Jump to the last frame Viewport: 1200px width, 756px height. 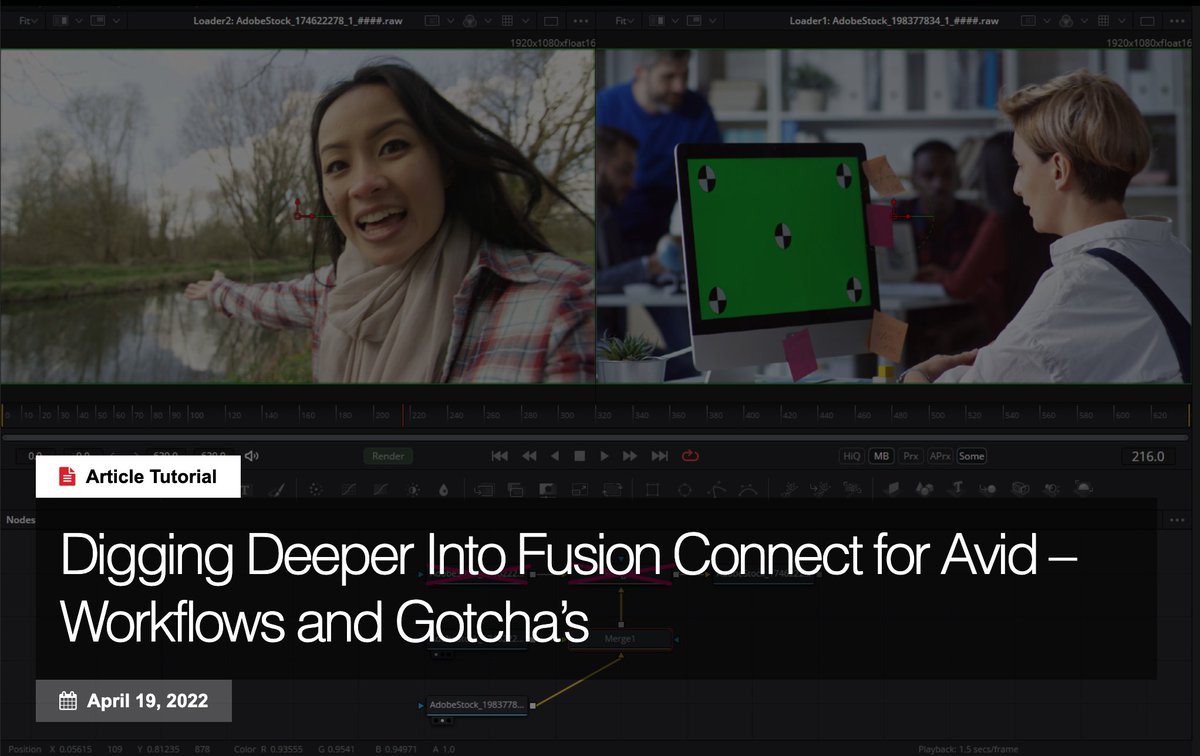[659, 456]
